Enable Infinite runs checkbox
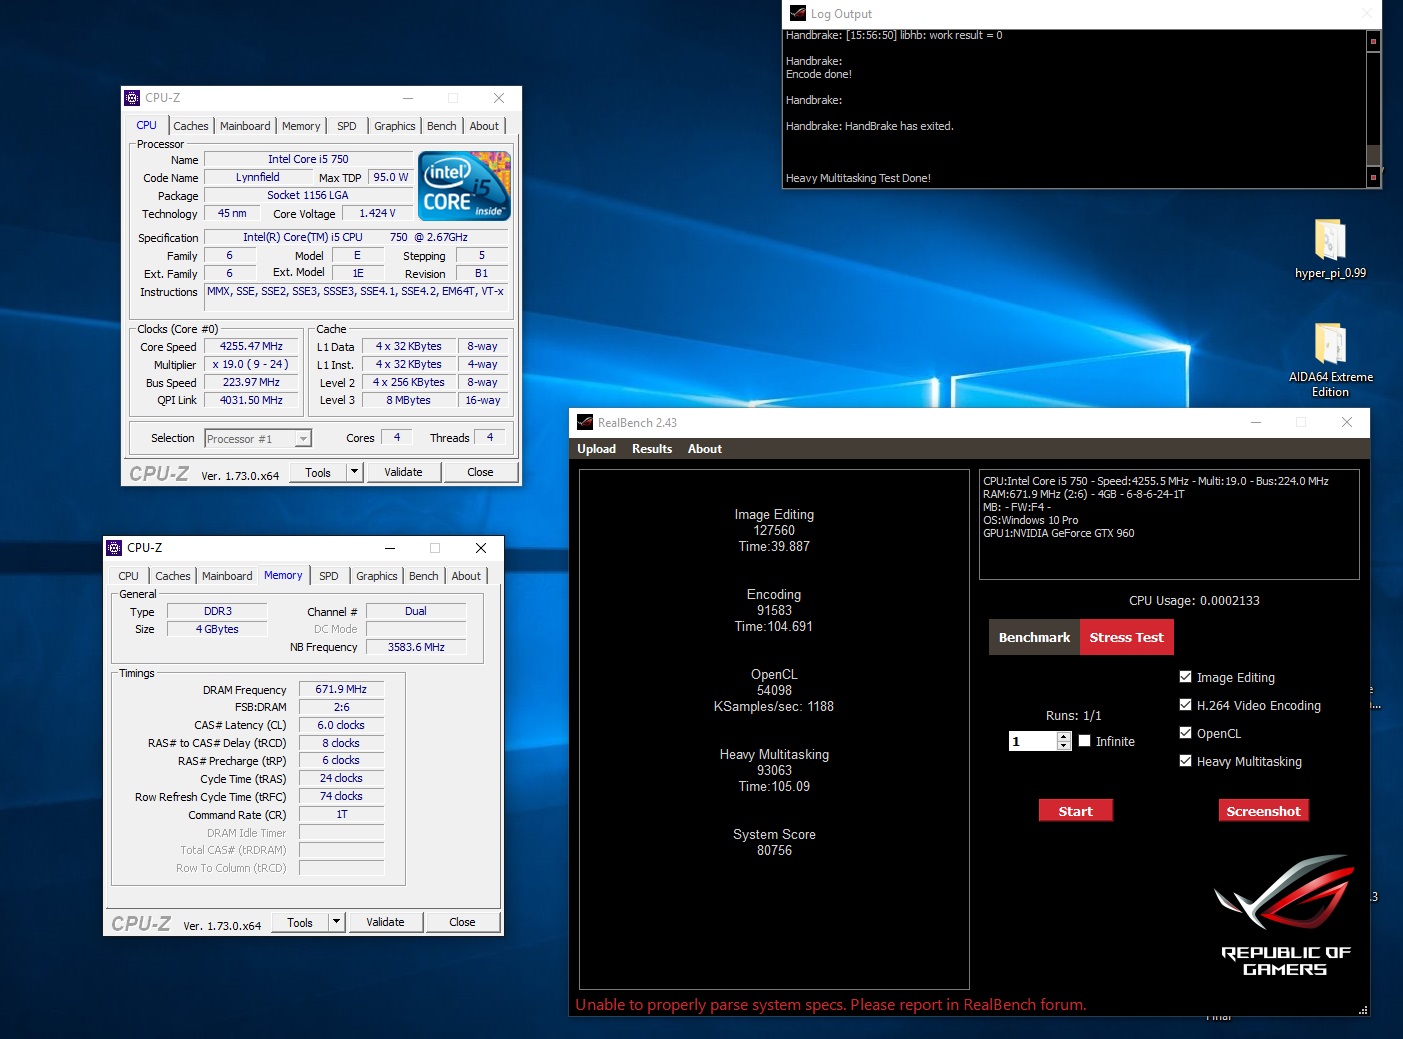1403x1039 pixels. (x=1085, y=741)
